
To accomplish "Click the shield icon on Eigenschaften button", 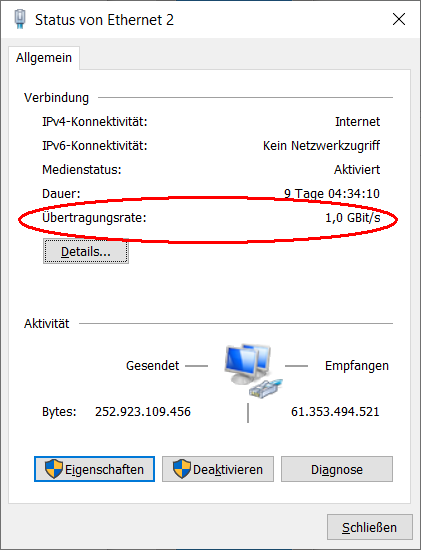I will pos(54,469).
